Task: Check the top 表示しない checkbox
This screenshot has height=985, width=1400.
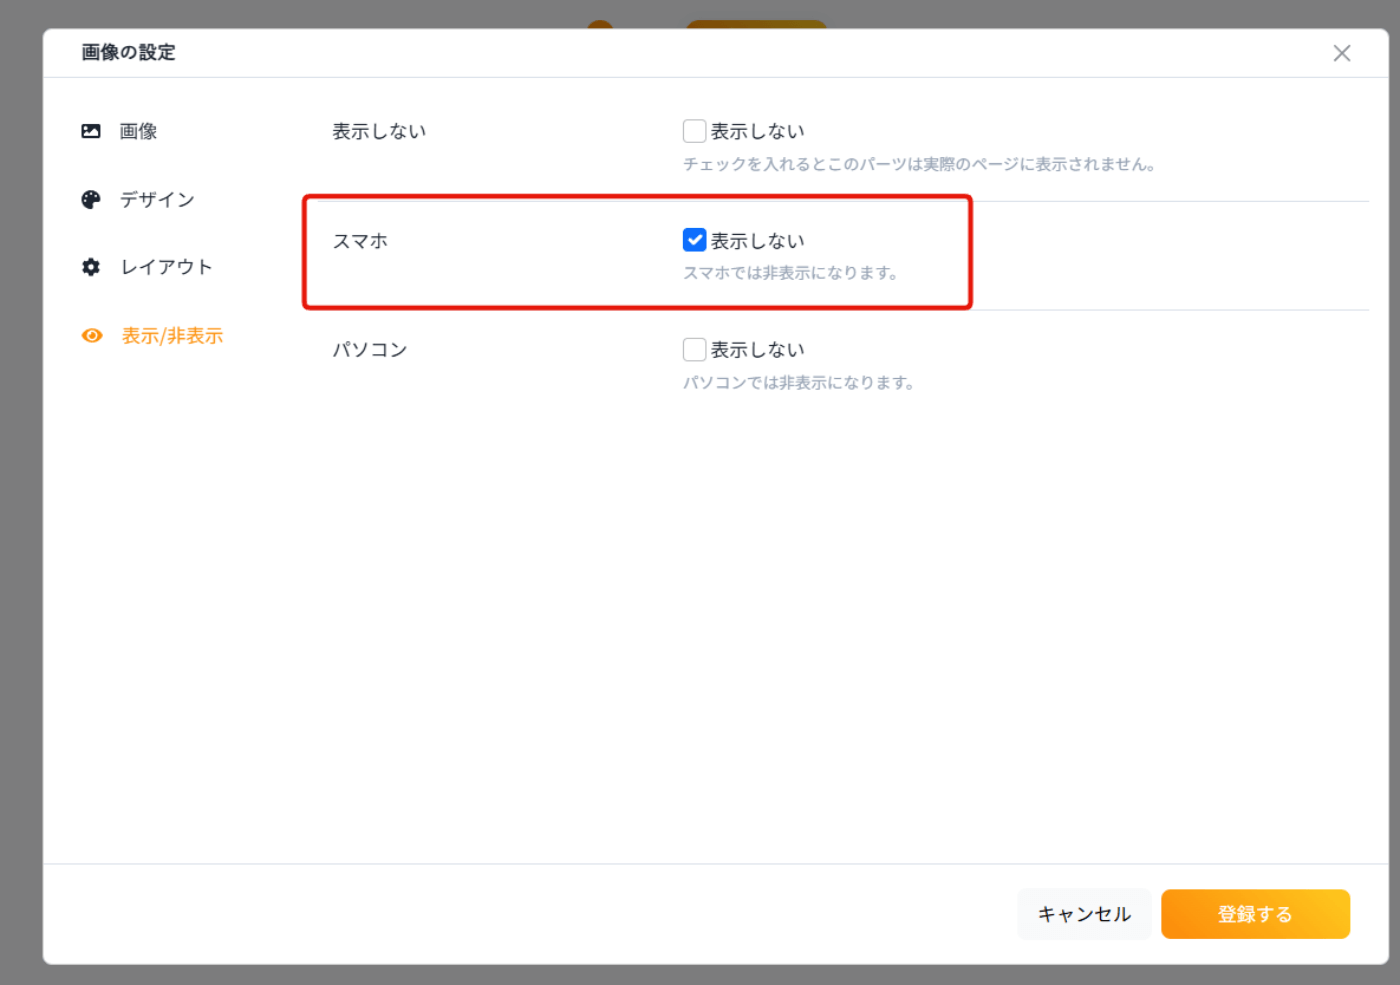Action: (x=694, y=131)
